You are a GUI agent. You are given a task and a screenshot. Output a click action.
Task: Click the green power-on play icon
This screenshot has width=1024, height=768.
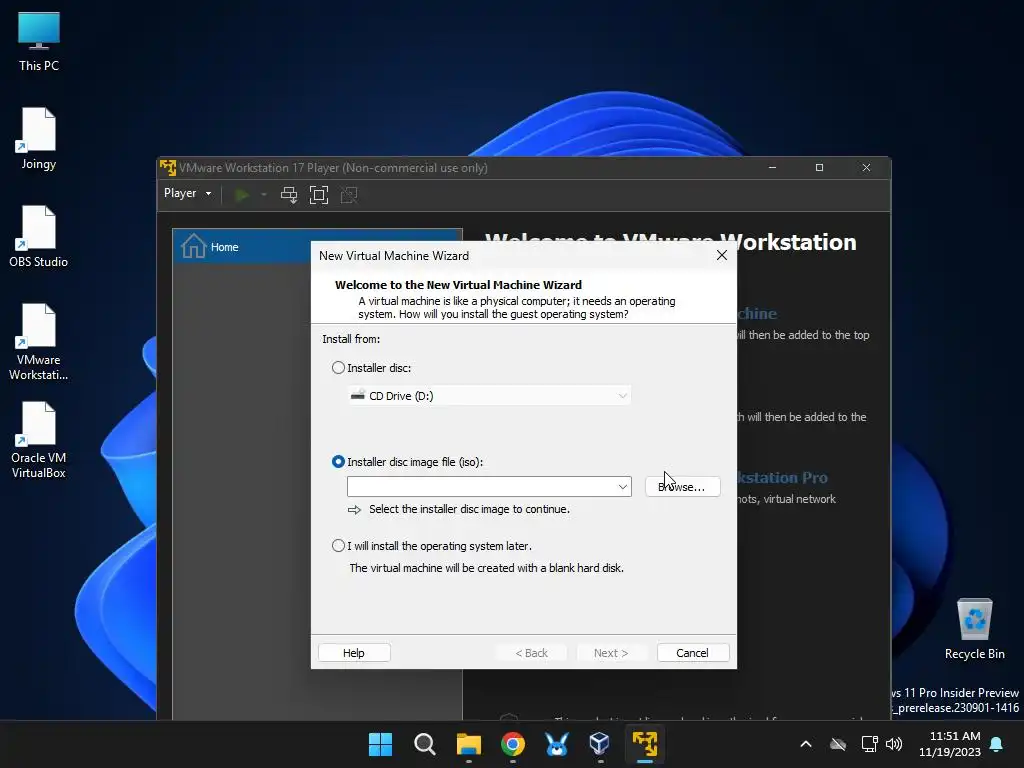coord(242,195)
